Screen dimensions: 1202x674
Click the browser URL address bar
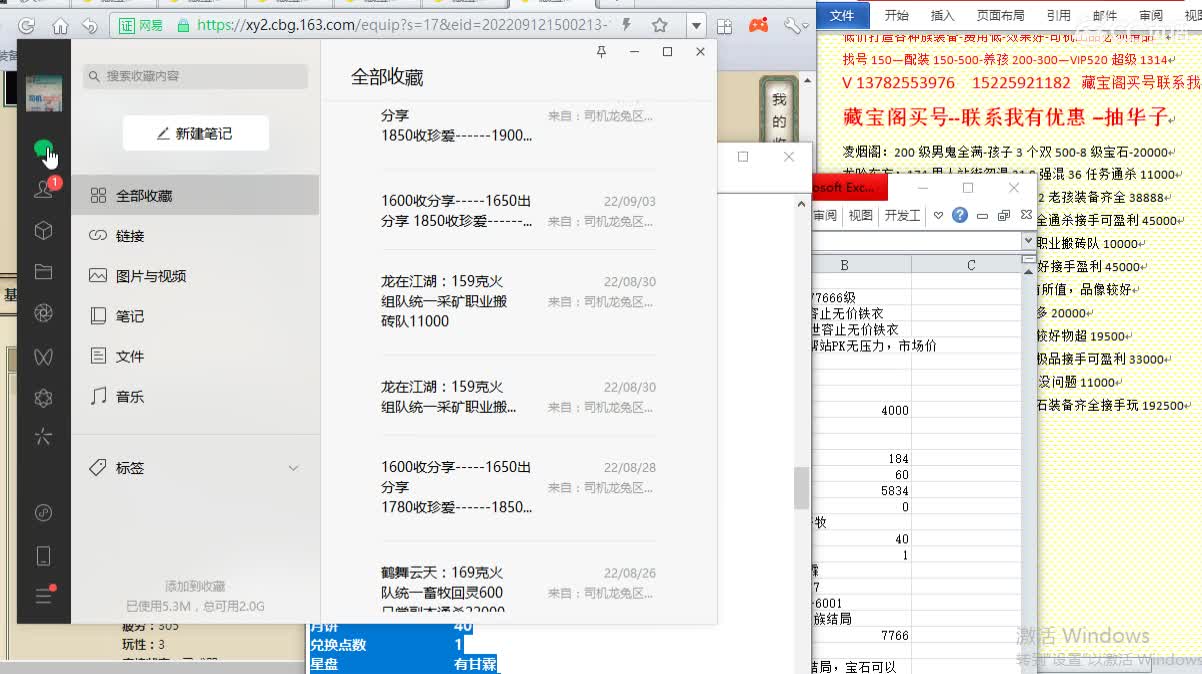(400, 25)
